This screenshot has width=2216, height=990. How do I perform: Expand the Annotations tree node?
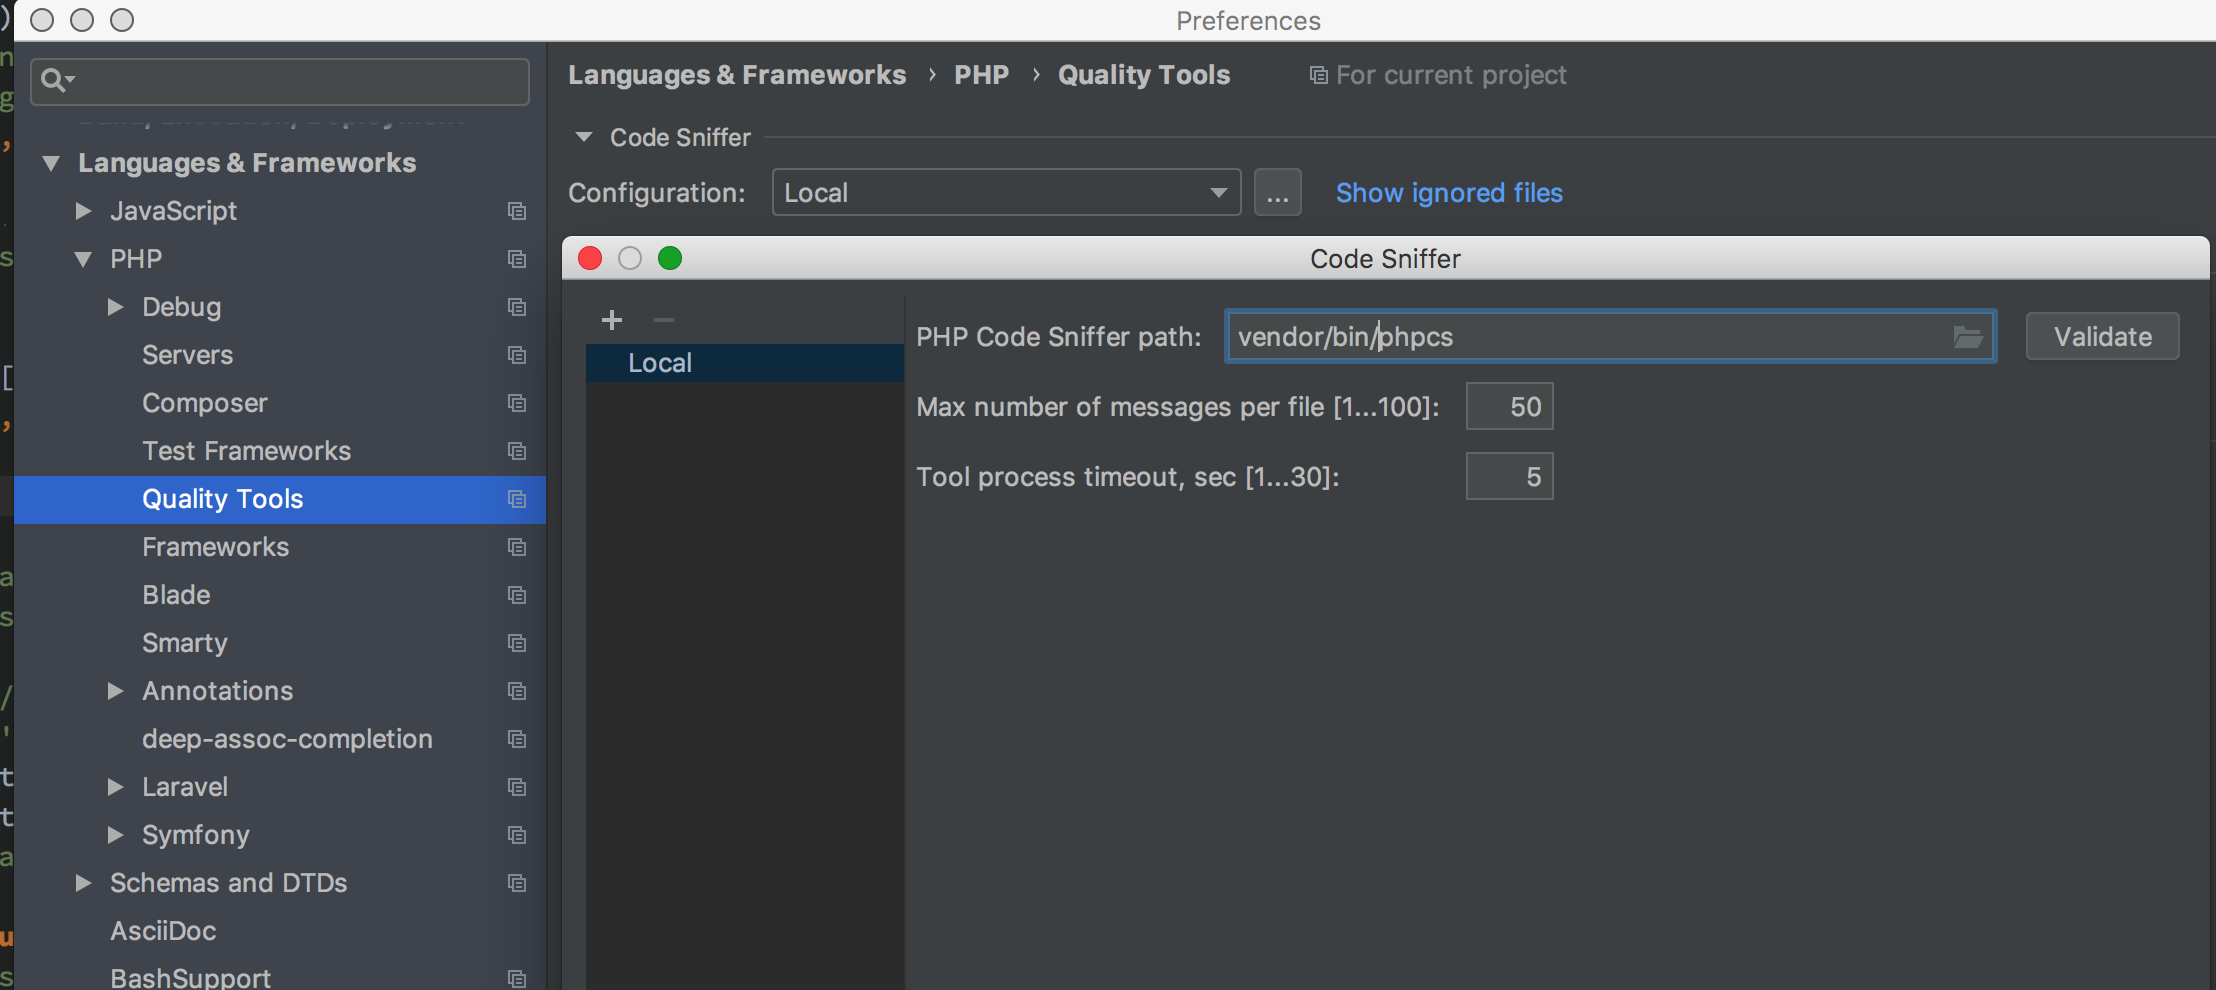tap(116, 691)
